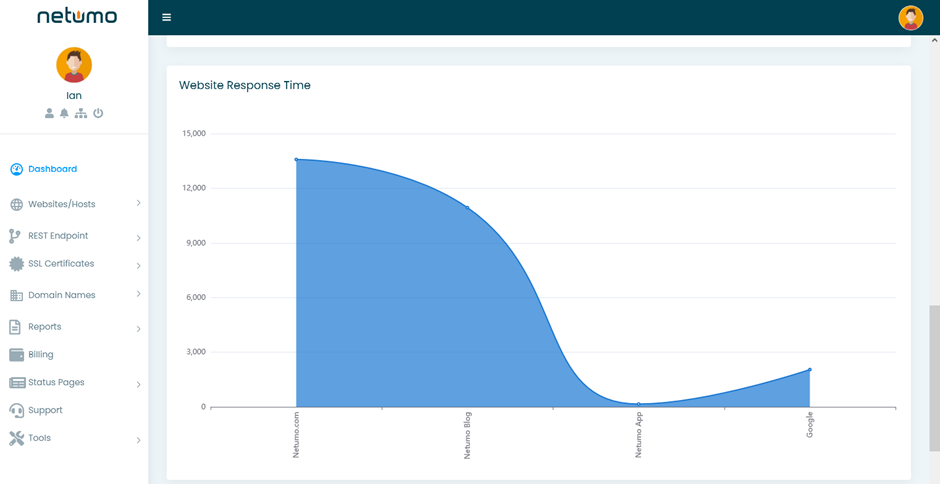This screenshot has height=484, width=940.
Task: Click the Netumo Blog data point
Action: pos(468,208)
